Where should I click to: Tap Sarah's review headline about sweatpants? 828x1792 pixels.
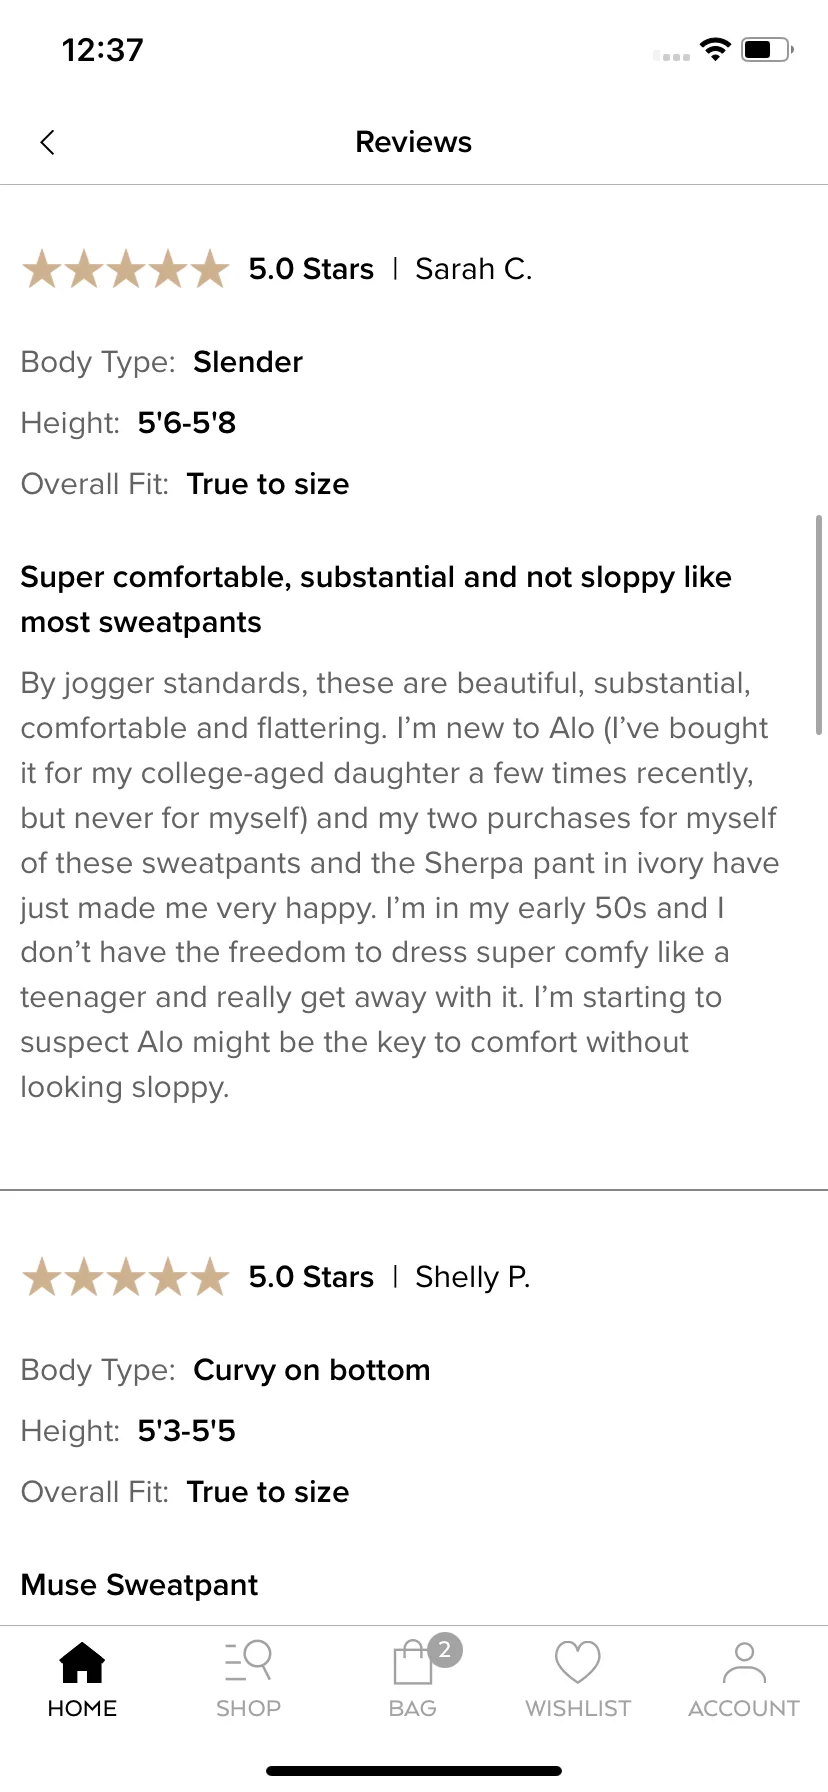(x=376, y=599)
